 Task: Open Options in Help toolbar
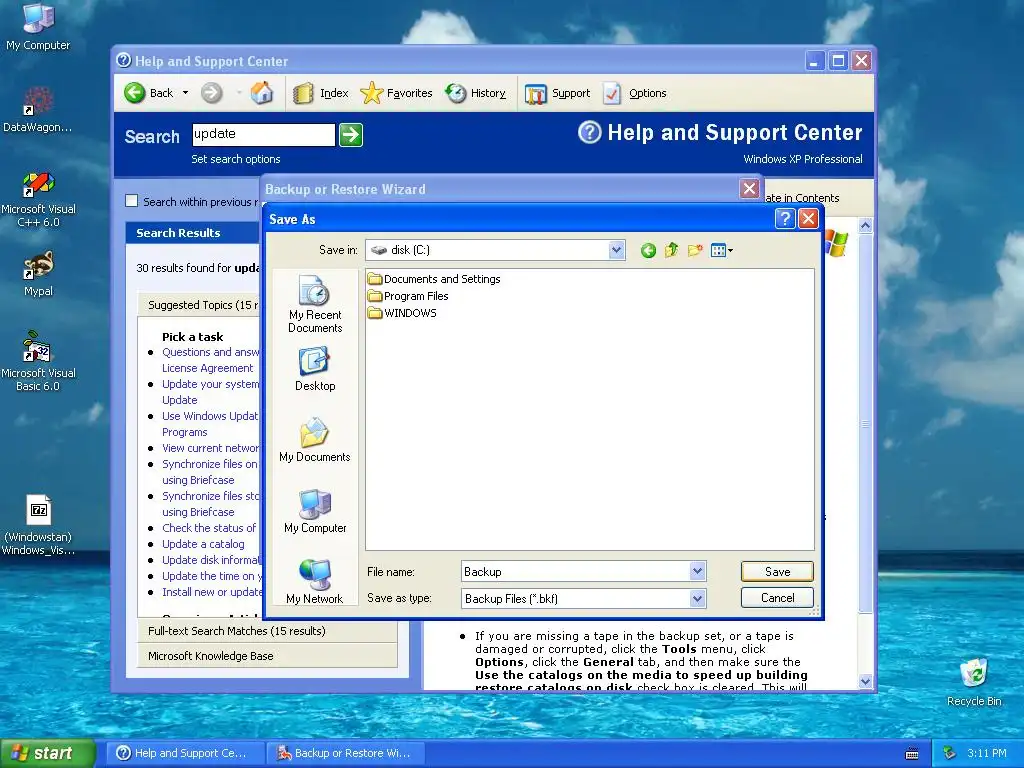click(x=634, y=93)
